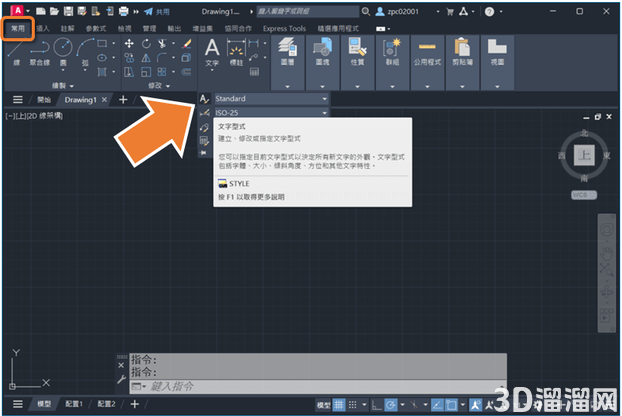Open the ISO-25 dimension style dropdown
This screenshot has width=622, height=416.
(x=271, y=113)
